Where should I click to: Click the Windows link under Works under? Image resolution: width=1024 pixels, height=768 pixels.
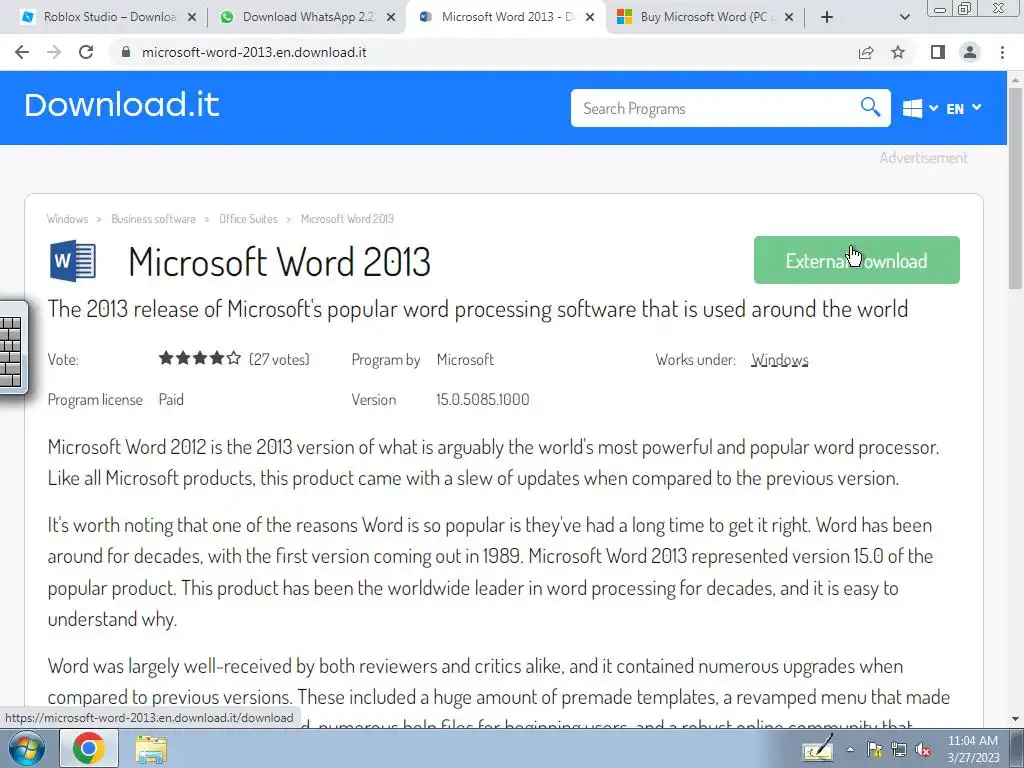point(780,360)
